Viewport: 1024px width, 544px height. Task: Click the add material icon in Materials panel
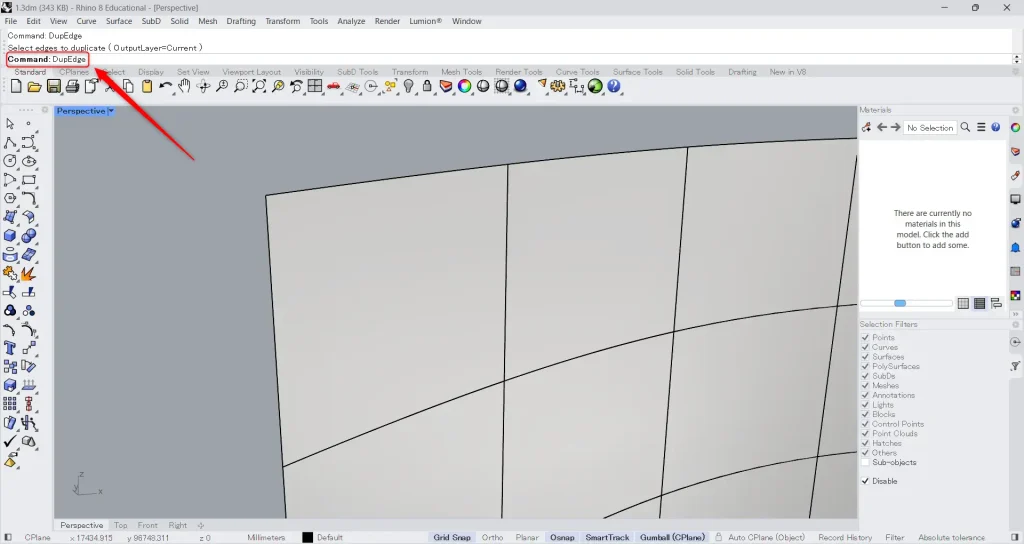click(x=867, y=127)
